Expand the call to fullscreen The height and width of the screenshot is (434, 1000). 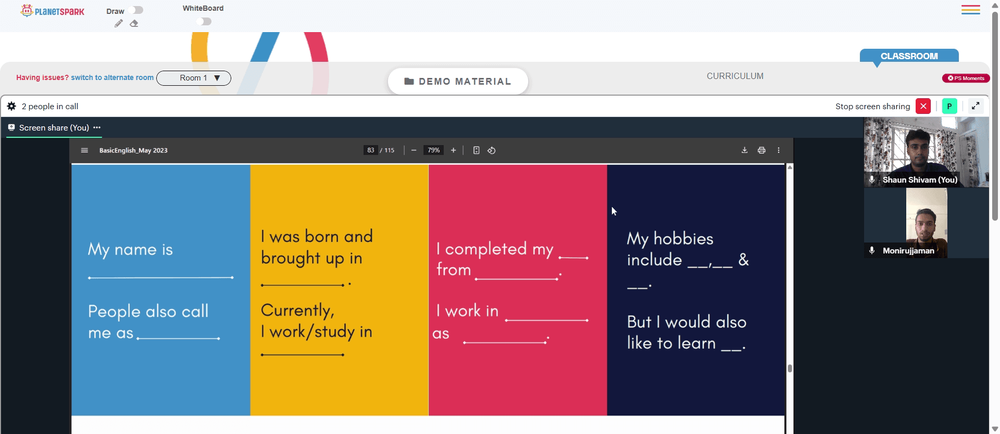pyautogui.click(x=975, y=106)
